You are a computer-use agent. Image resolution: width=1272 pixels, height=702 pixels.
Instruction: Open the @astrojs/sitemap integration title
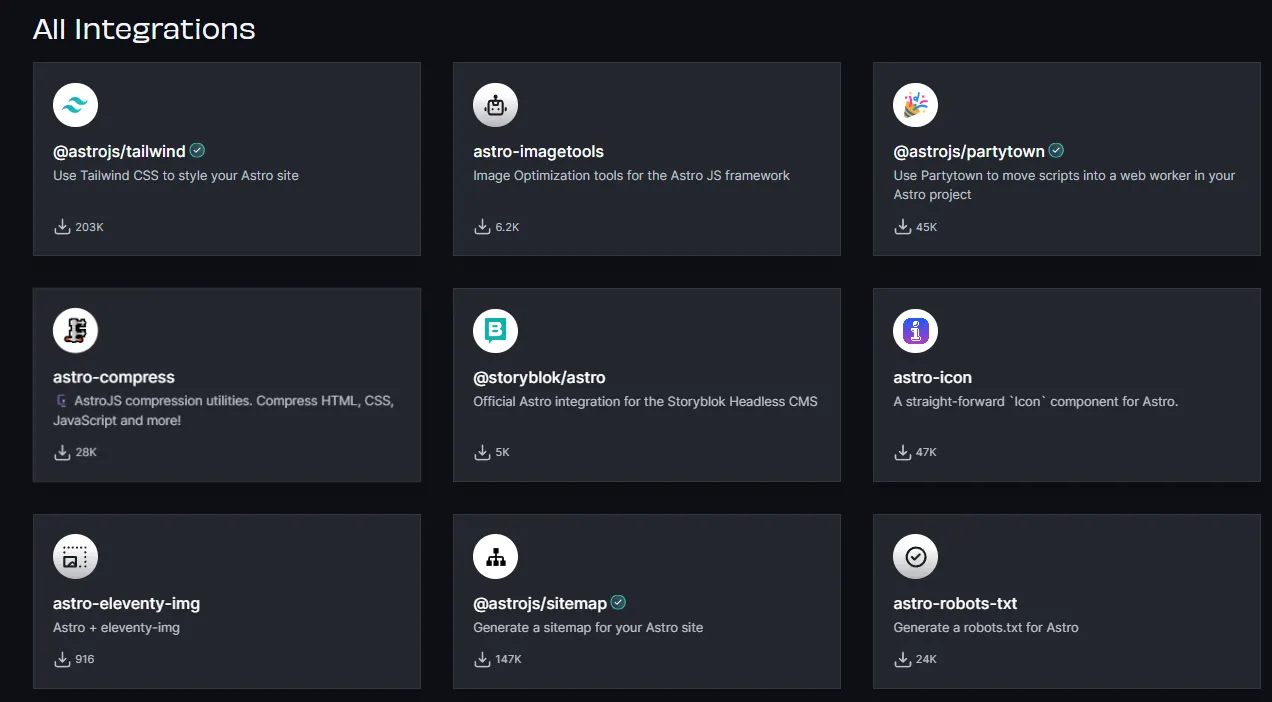(x=540, y=604)
